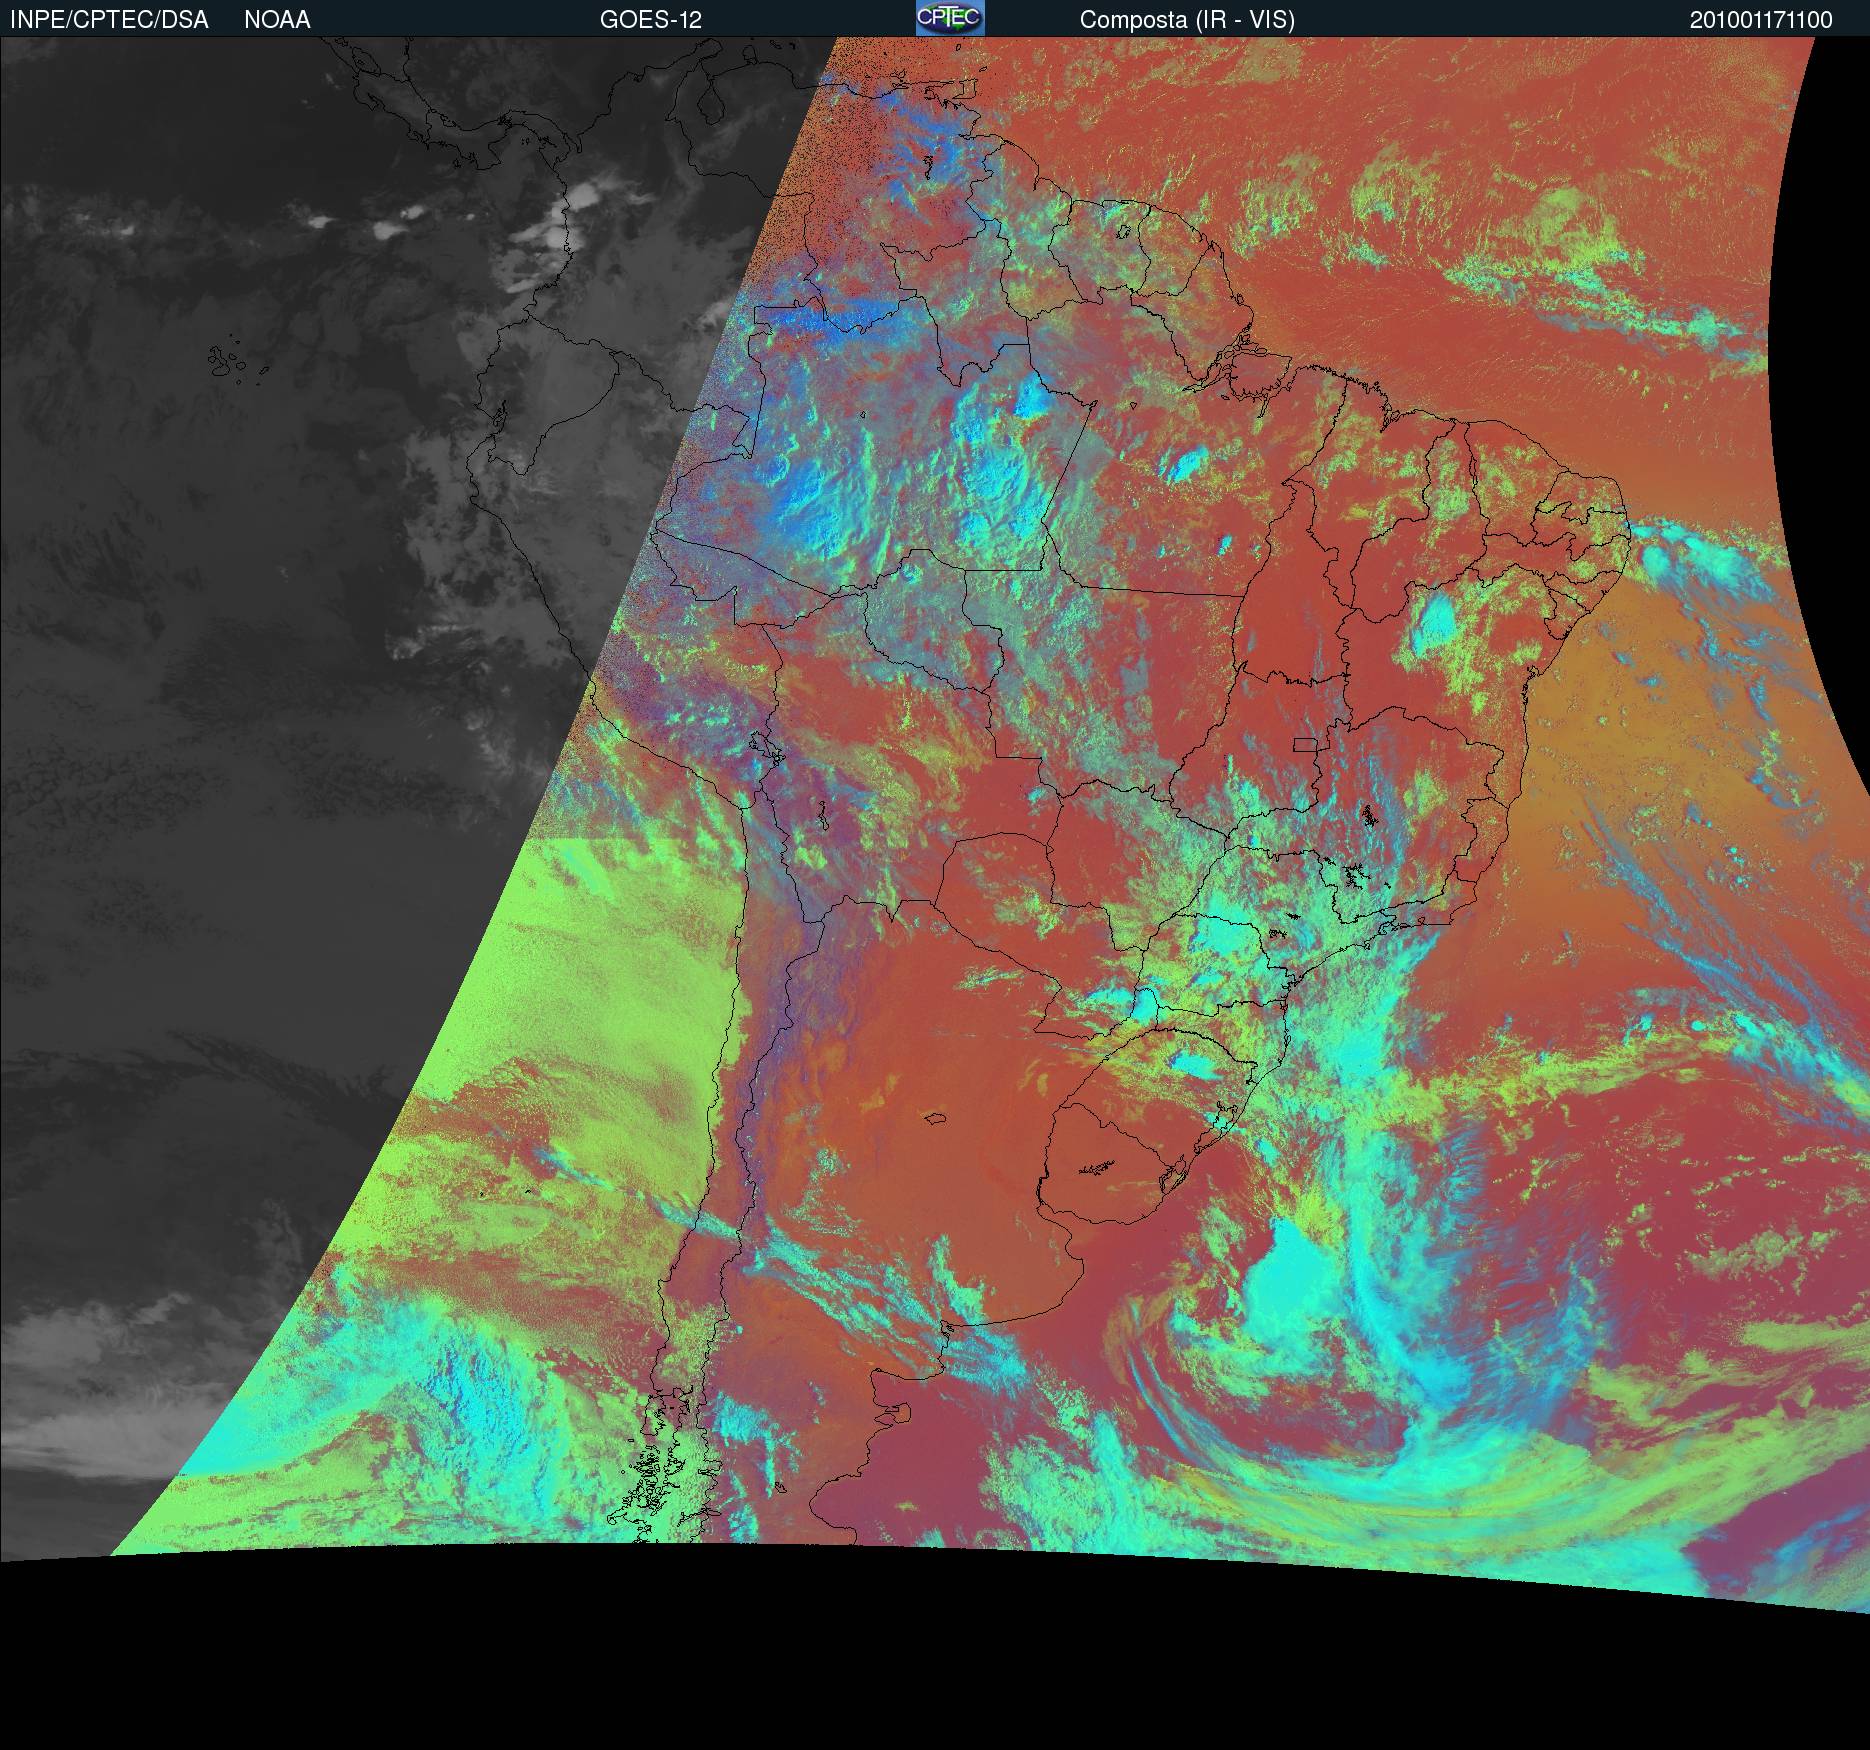
Task: Select the GOES-12 satellite label
Action: [x=651, y=20]
